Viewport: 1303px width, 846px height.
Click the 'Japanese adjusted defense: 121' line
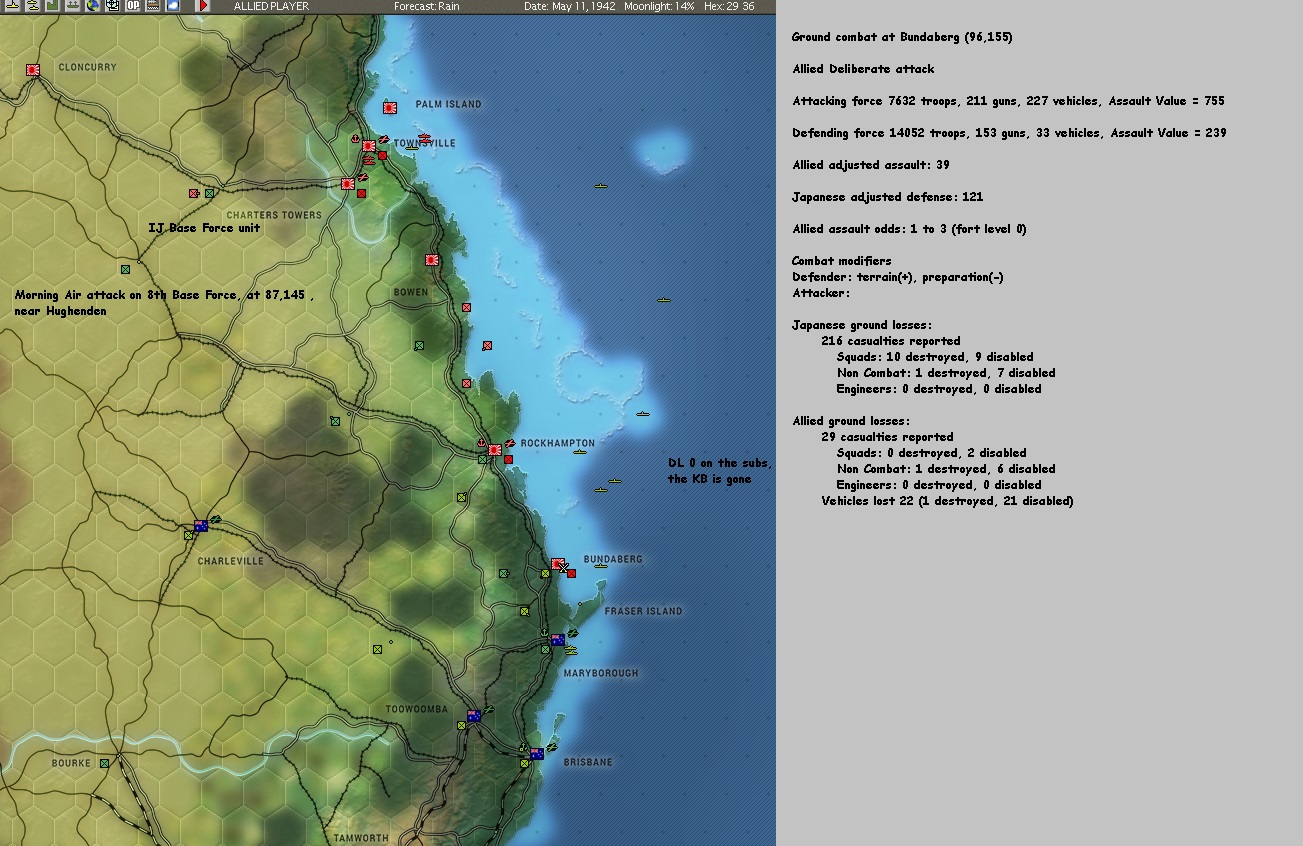888,197
